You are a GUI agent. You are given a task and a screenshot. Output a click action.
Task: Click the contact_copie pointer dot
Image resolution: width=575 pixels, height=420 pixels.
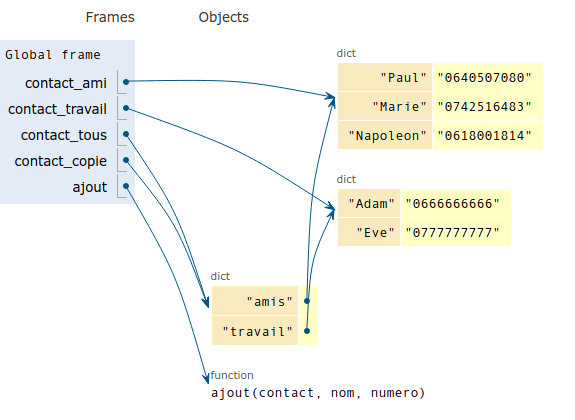(x=126, y=160)
